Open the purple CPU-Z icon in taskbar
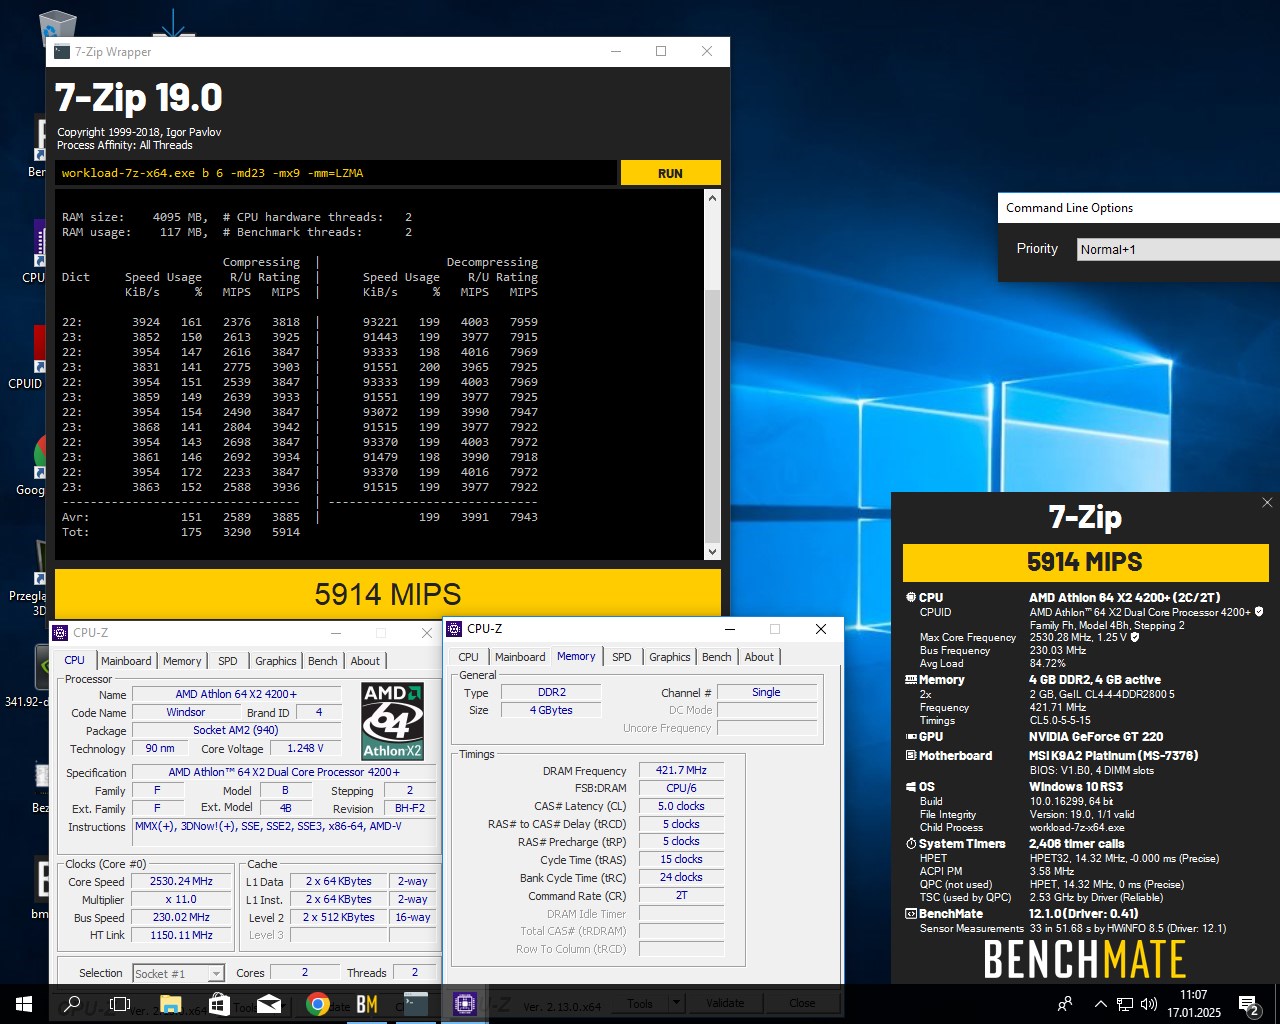The width and height of the screenshot is (1280, 1024). click(465, 1004)
